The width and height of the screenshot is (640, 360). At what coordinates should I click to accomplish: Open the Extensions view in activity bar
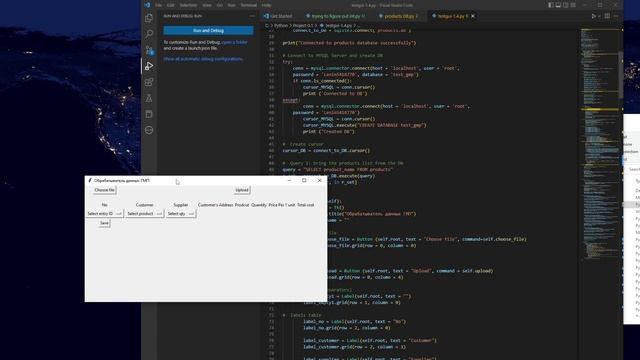click(x=149, y=82)
